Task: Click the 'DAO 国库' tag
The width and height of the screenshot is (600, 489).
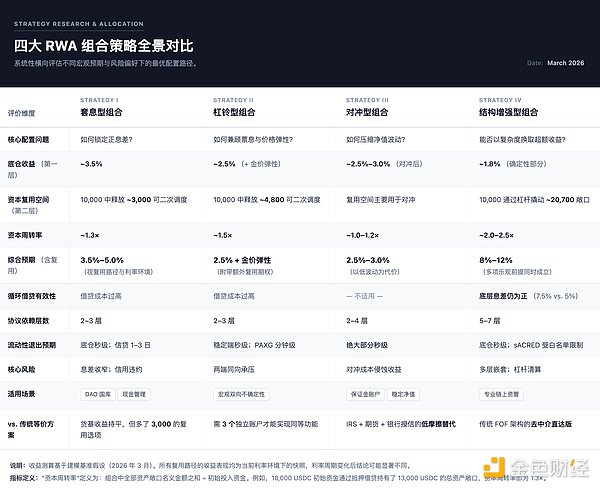Action: pyautogui.click(x=98, y=394)
